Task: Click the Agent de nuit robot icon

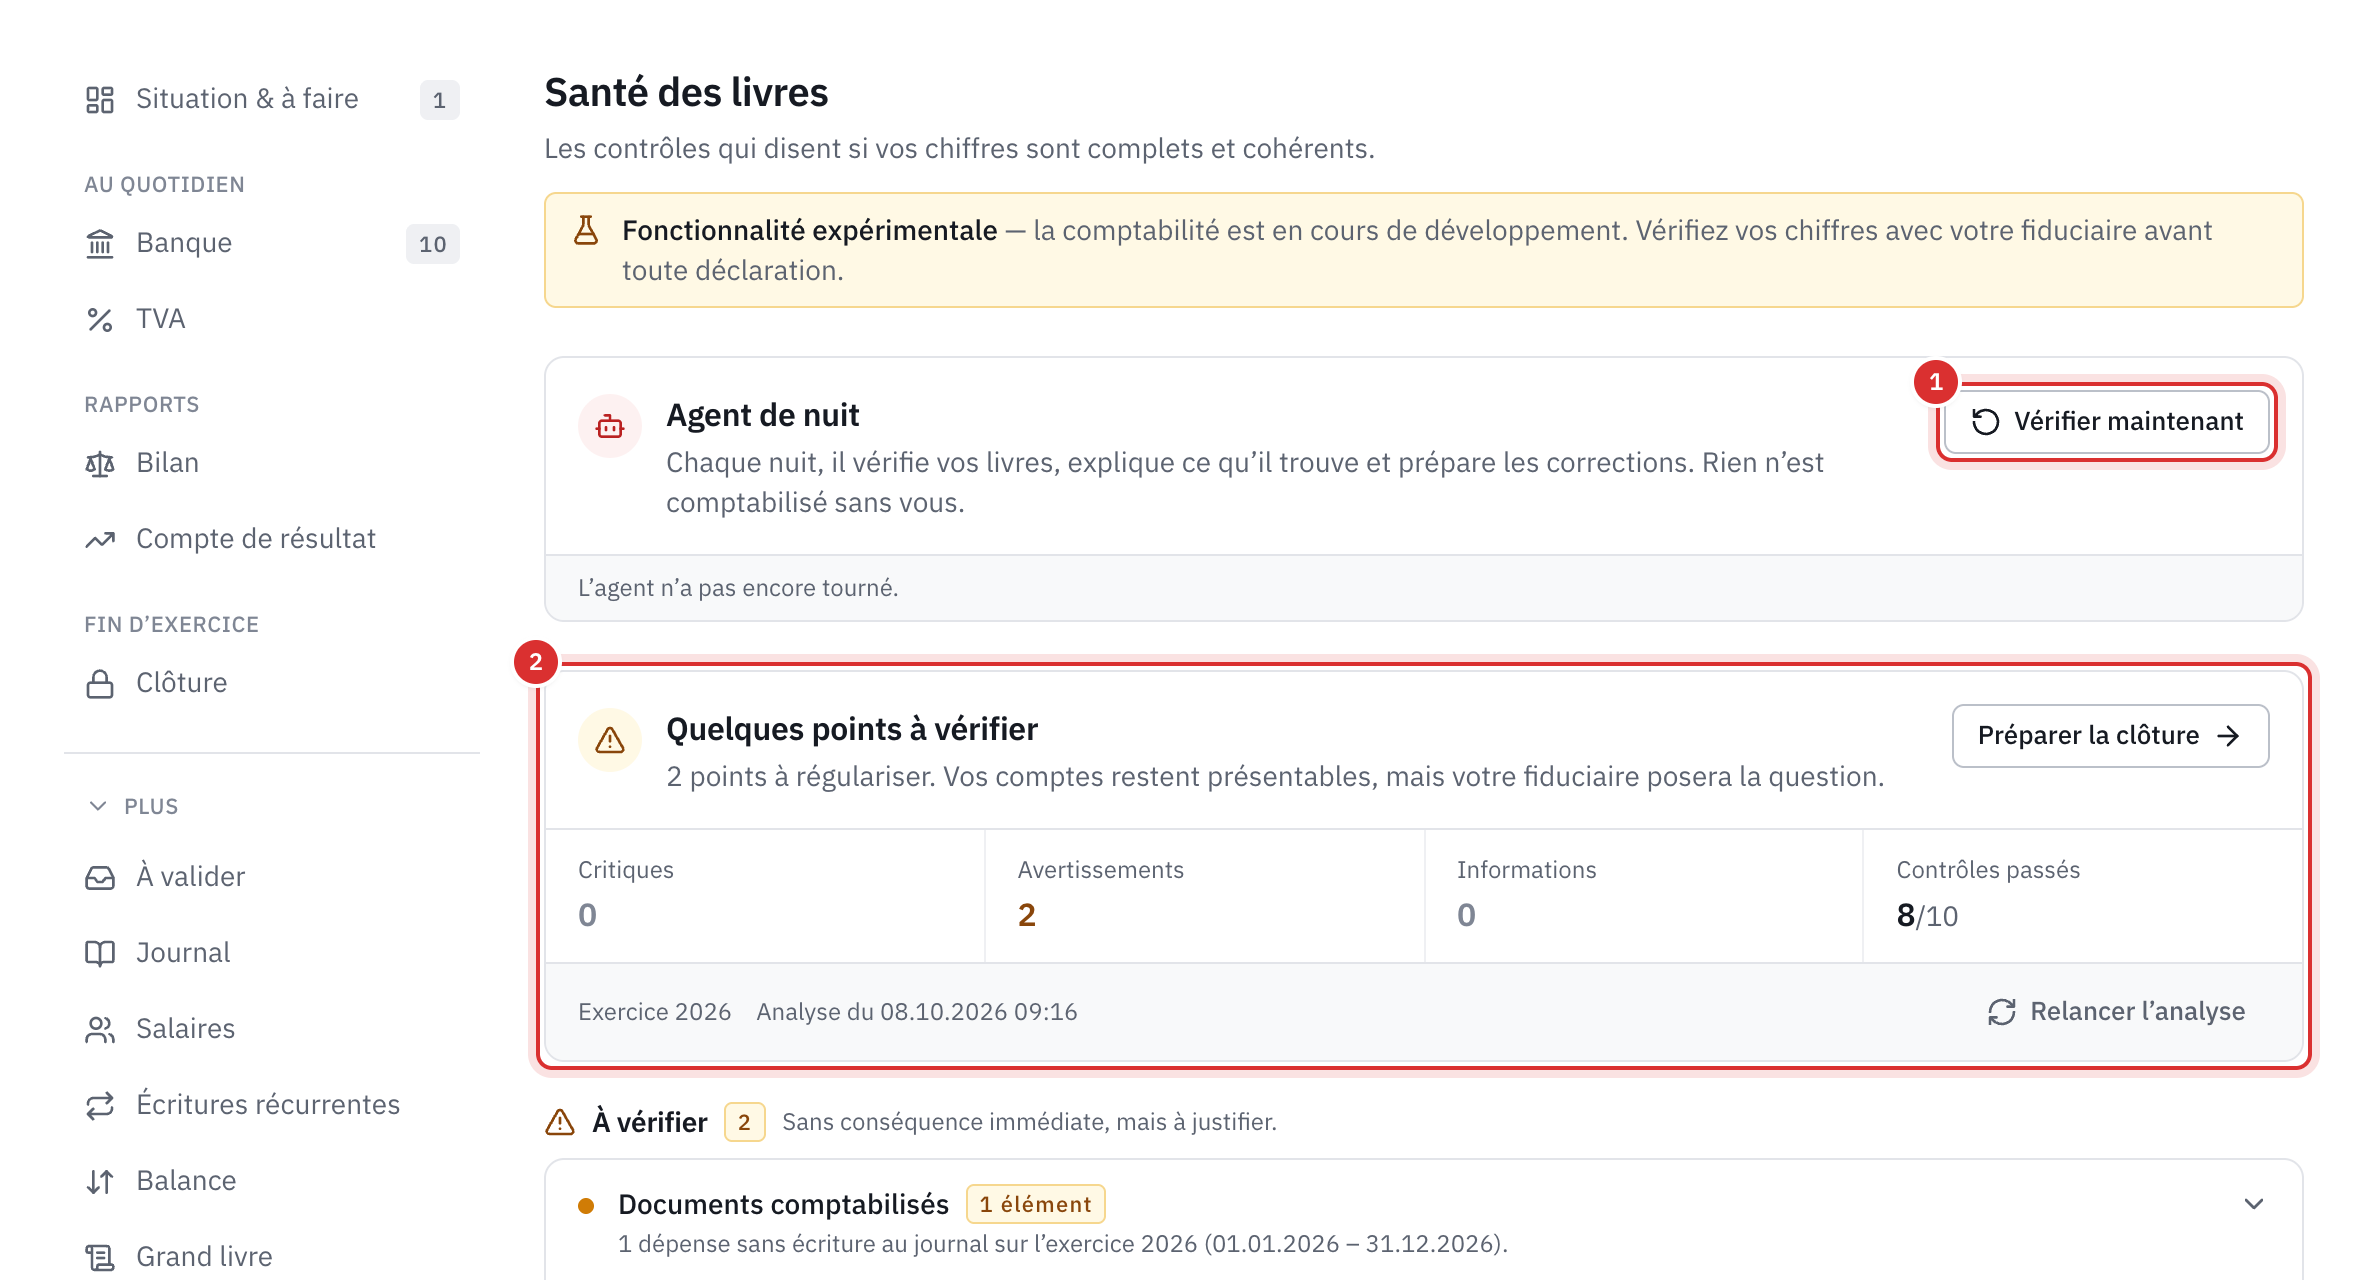Action: pos(610,426)
